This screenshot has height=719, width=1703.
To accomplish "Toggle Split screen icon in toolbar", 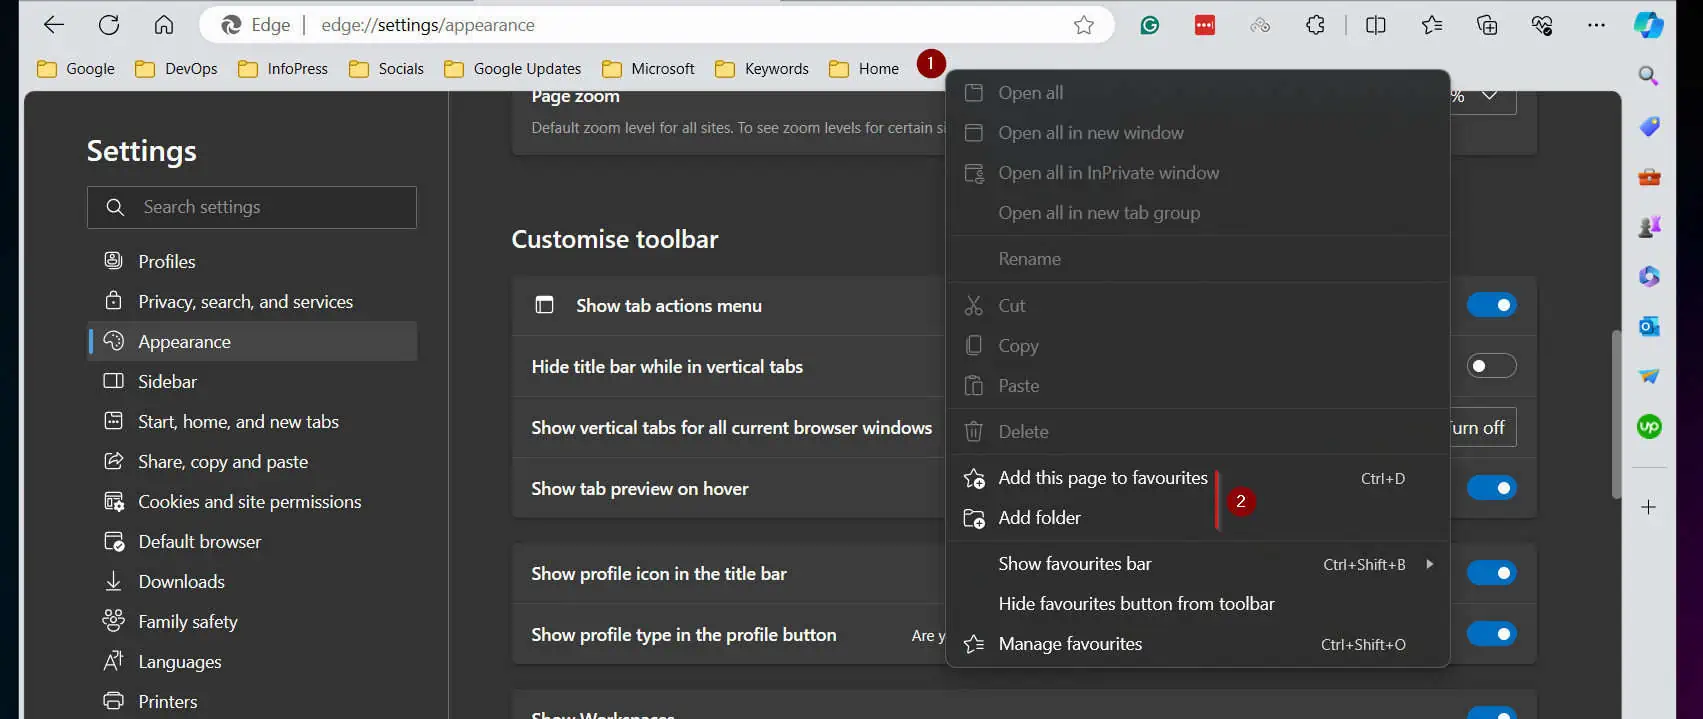I will pos(1376,25).
